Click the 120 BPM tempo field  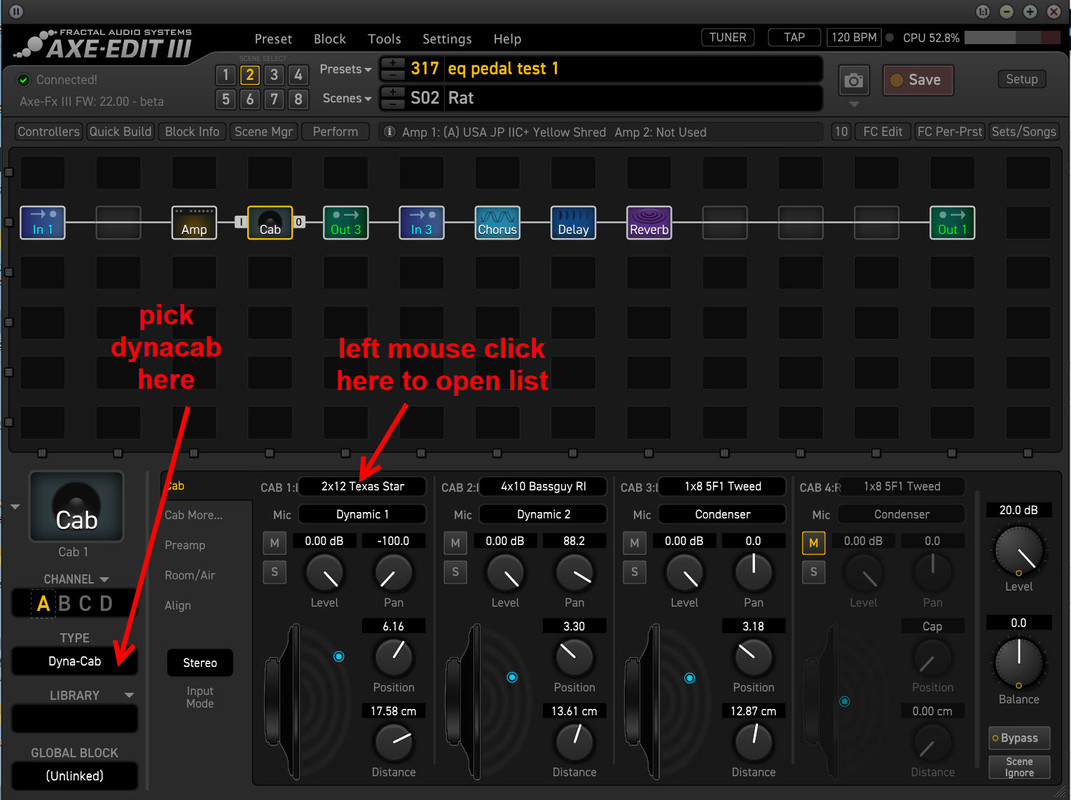tap(854, 38)
